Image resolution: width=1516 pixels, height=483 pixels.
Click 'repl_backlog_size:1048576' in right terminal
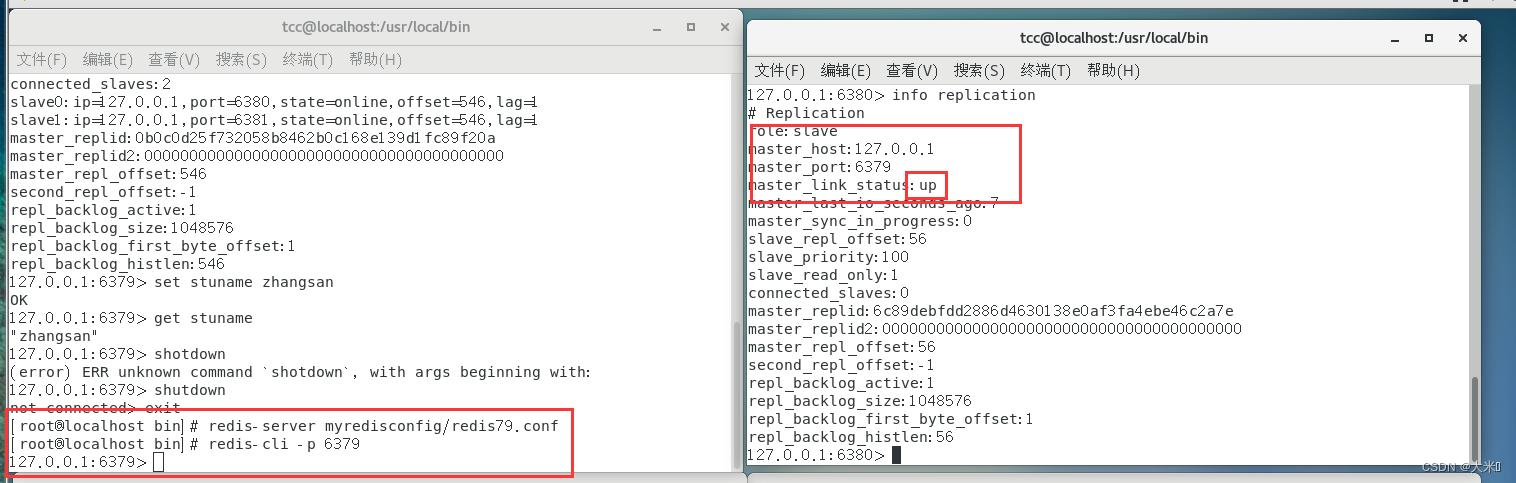[x=859, y=401]
